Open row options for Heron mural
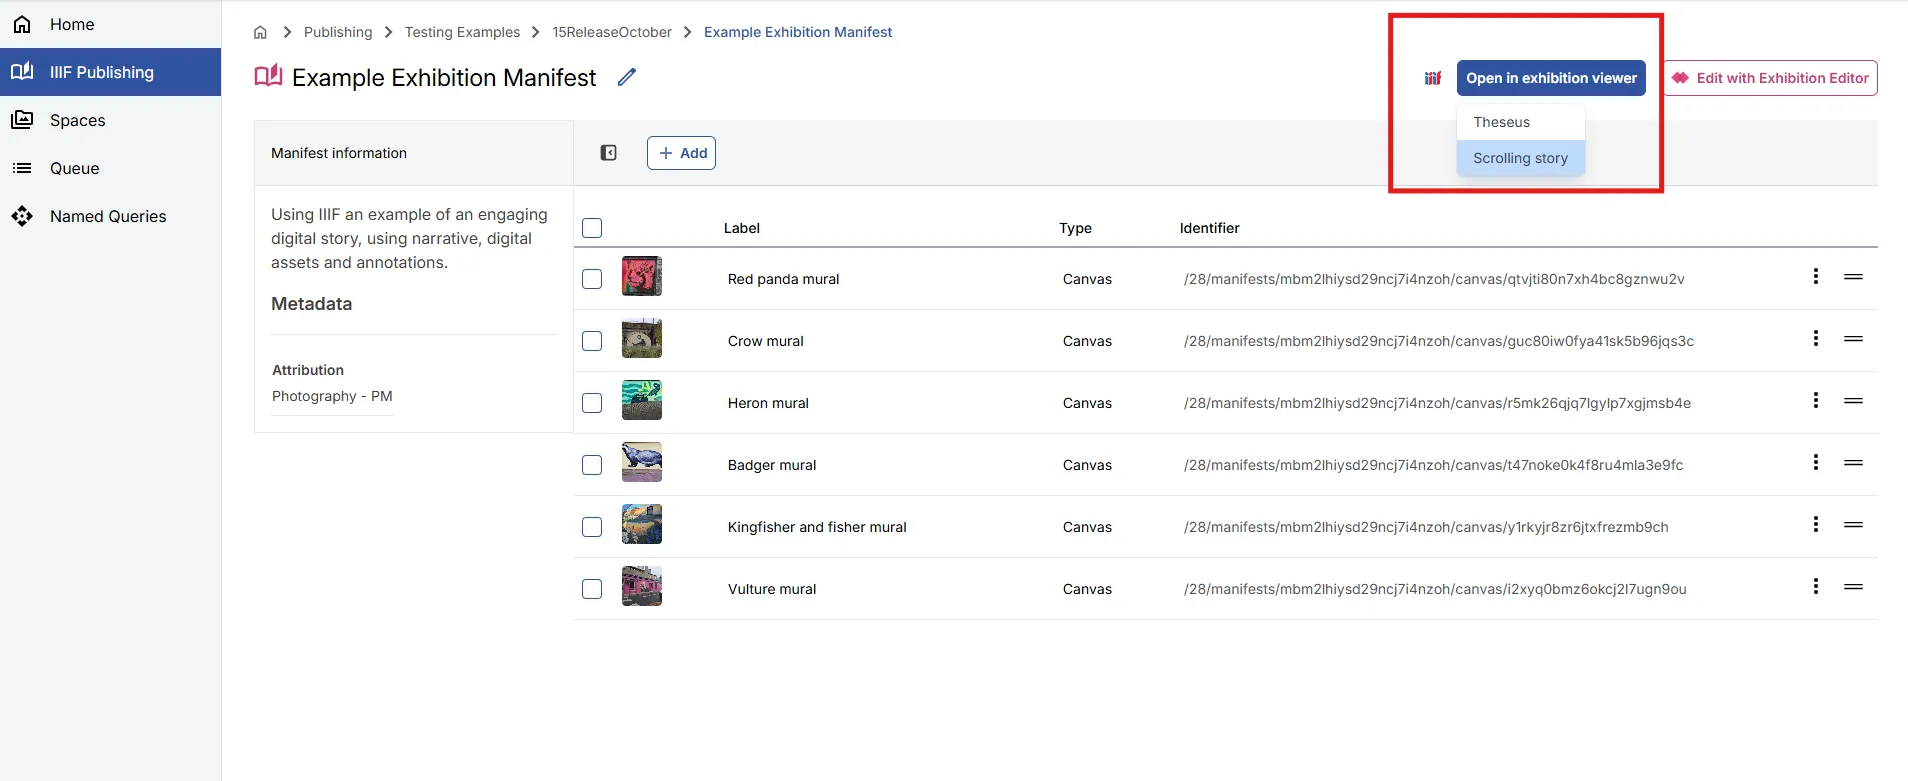 tap(1816, 400)
